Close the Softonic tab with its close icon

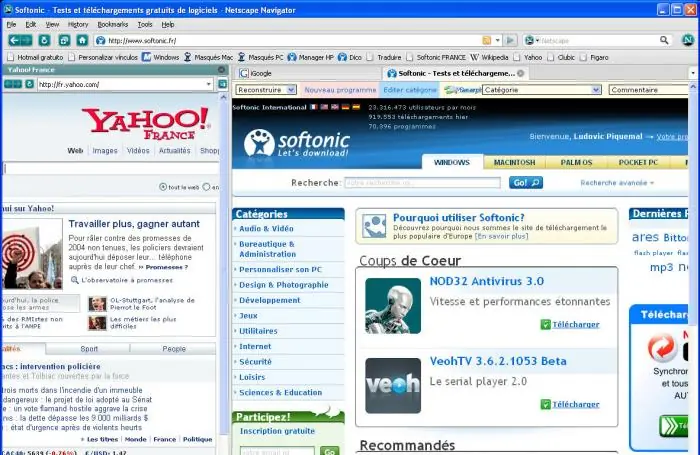click(x=521, y=73)
